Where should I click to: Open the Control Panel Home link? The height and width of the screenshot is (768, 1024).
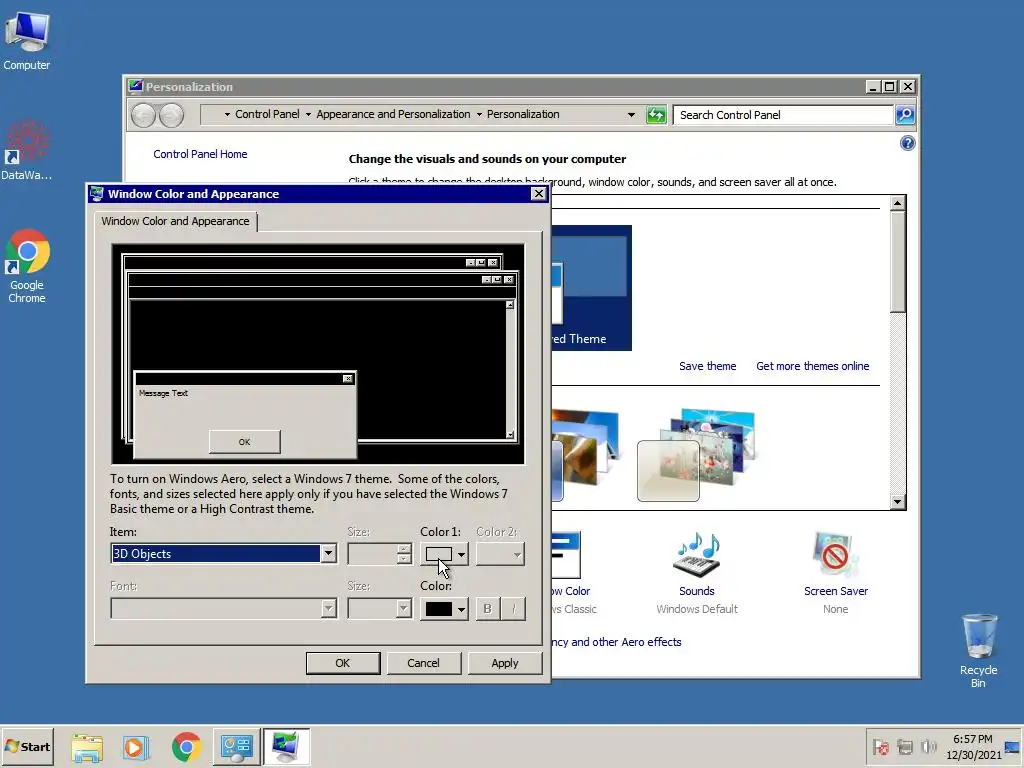click(200, 154)
